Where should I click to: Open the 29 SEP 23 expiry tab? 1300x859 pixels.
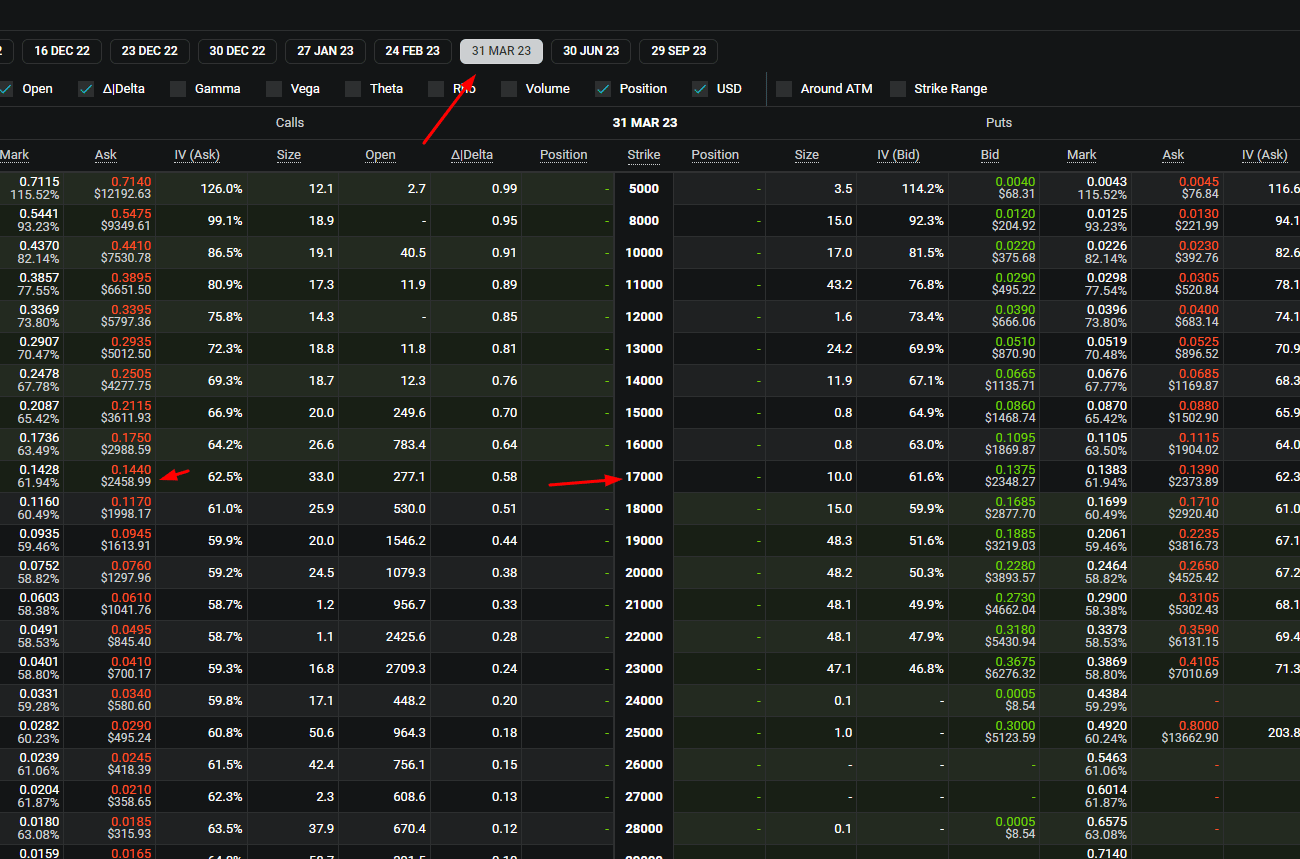(x=678, y=51)
